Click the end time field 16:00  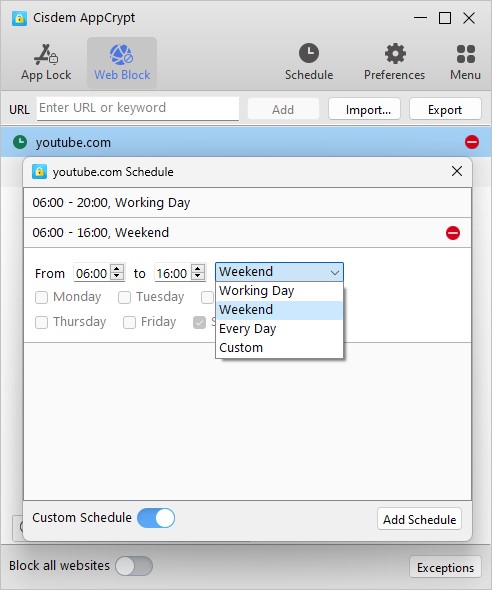point(172,273)
